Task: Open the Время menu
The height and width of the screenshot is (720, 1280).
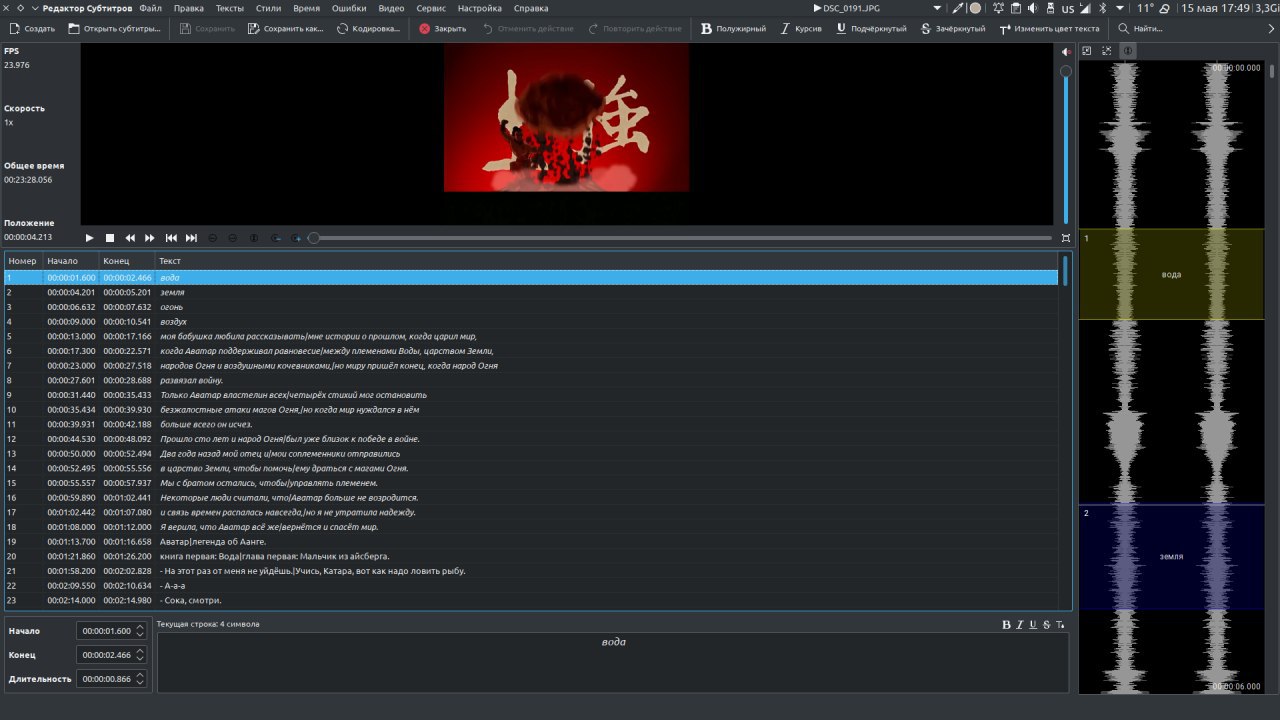Action: (307, 8)
